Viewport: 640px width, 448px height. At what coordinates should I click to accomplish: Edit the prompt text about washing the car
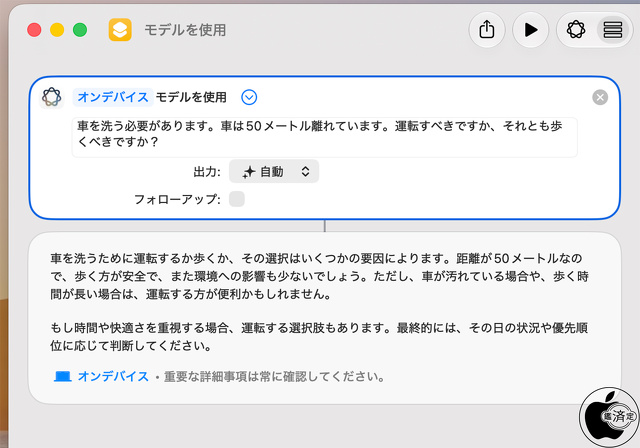point(324,137)
